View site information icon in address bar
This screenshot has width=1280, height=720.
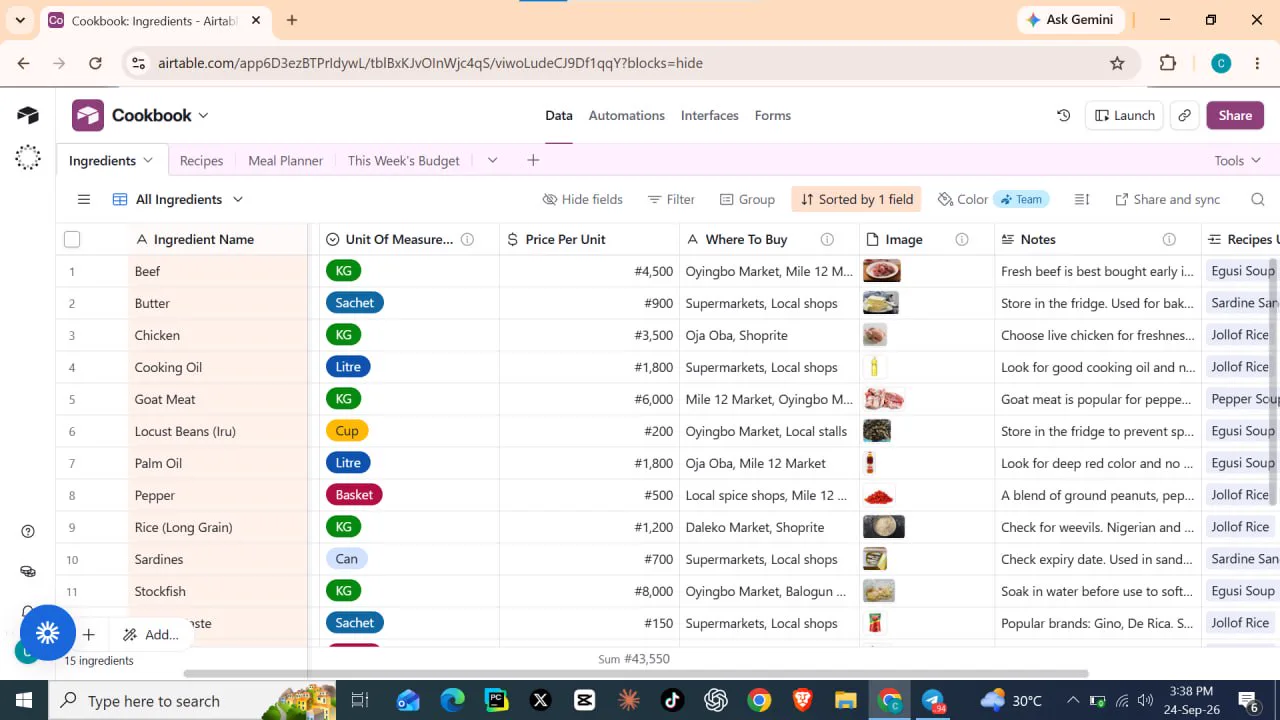pyautogui.click(x=139, y=63)
